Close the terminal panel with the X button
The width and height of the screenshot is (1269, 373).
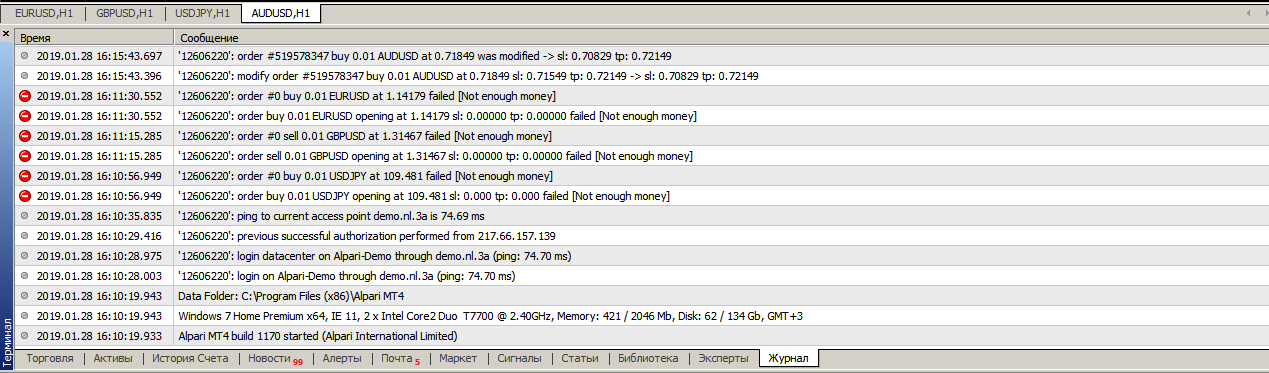[x=6, y=35]
